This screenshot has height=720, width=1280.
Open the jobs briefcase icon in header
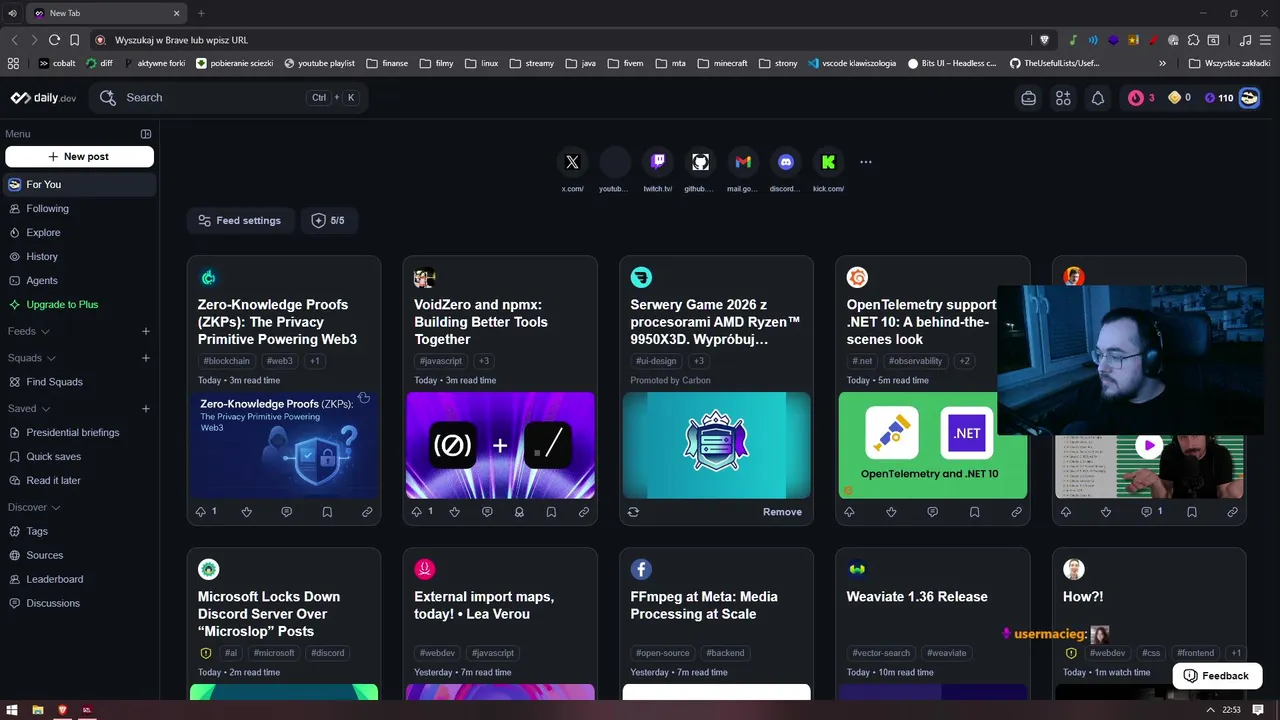pyautogui.click(x=1028, y=98)
